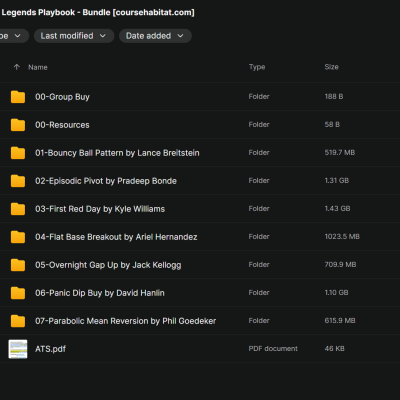
Task: Open 06-Panic Dip Buy by David Hanlin
Action: click(100, 293)
